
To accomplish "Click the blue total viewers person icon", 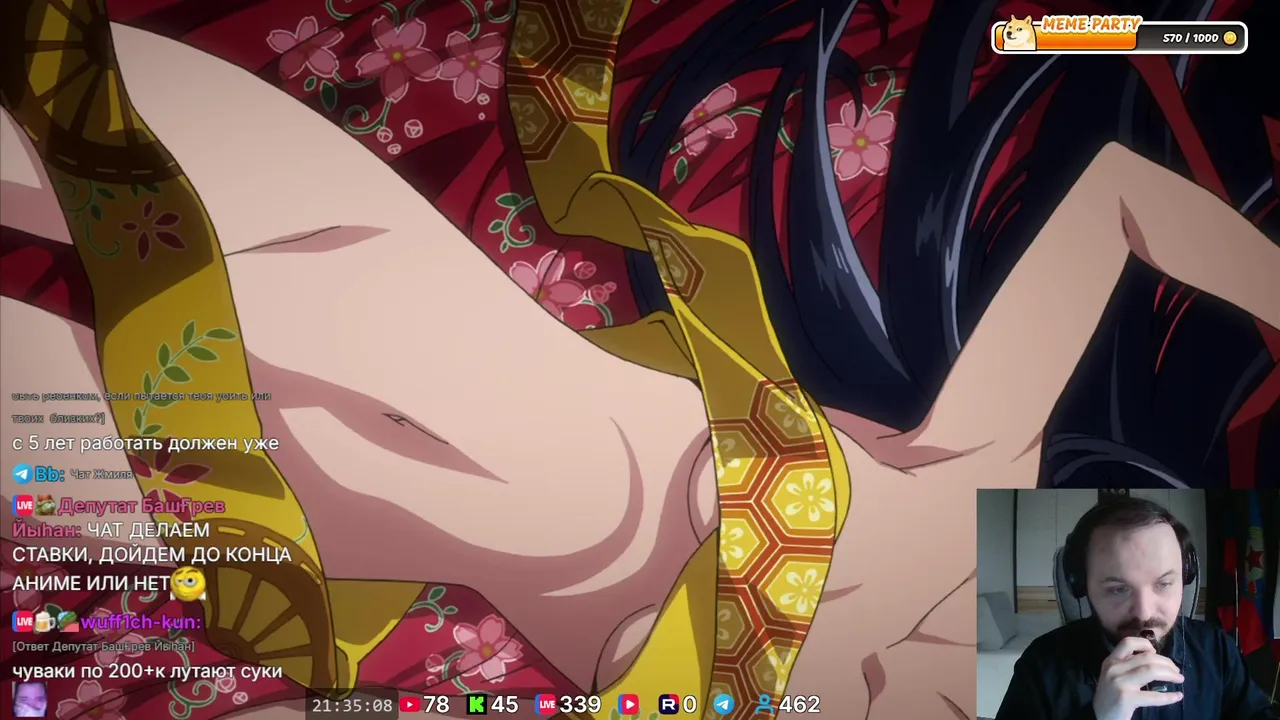I will point(765,705).
